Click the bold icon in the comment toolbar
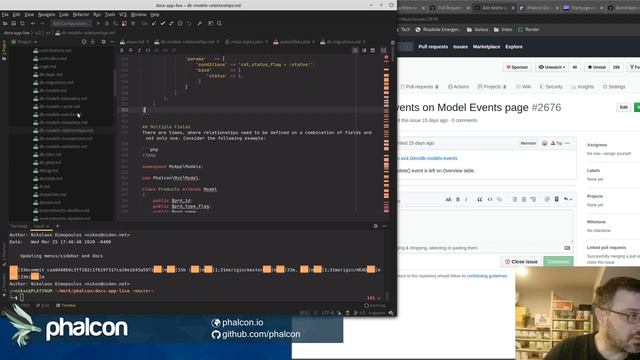The width and height of the screenshot is (640, 360). point(458,199)
